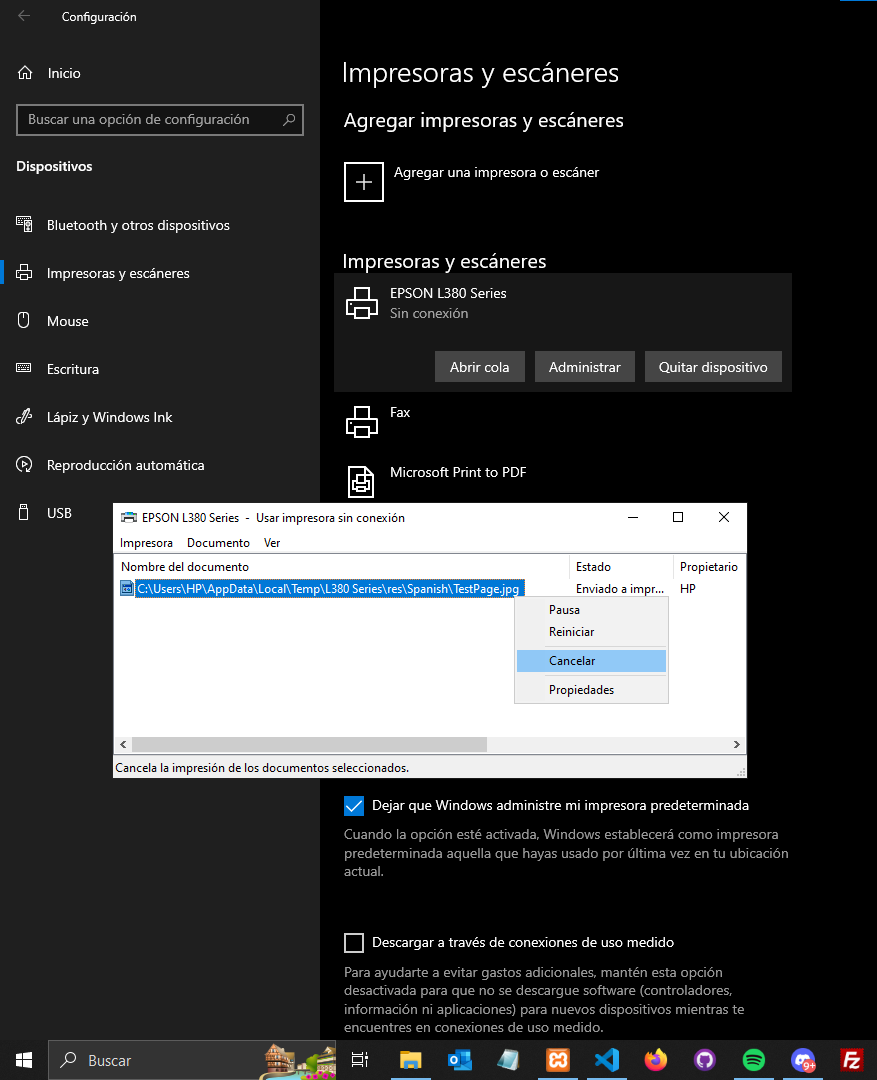
Task: Open GitHub Desktop from taskbar
Action: 705,1060
